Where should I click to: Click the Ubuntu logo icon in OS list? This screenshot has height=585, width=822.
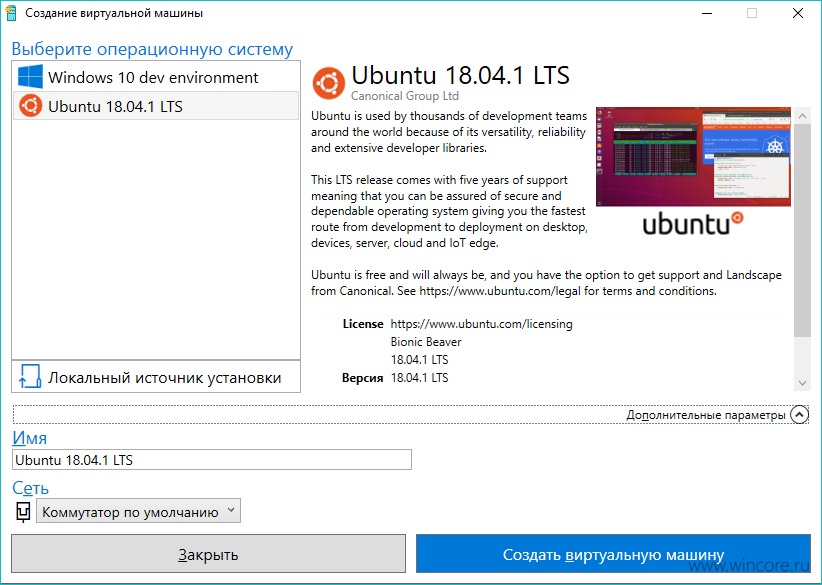pos(30,106)
